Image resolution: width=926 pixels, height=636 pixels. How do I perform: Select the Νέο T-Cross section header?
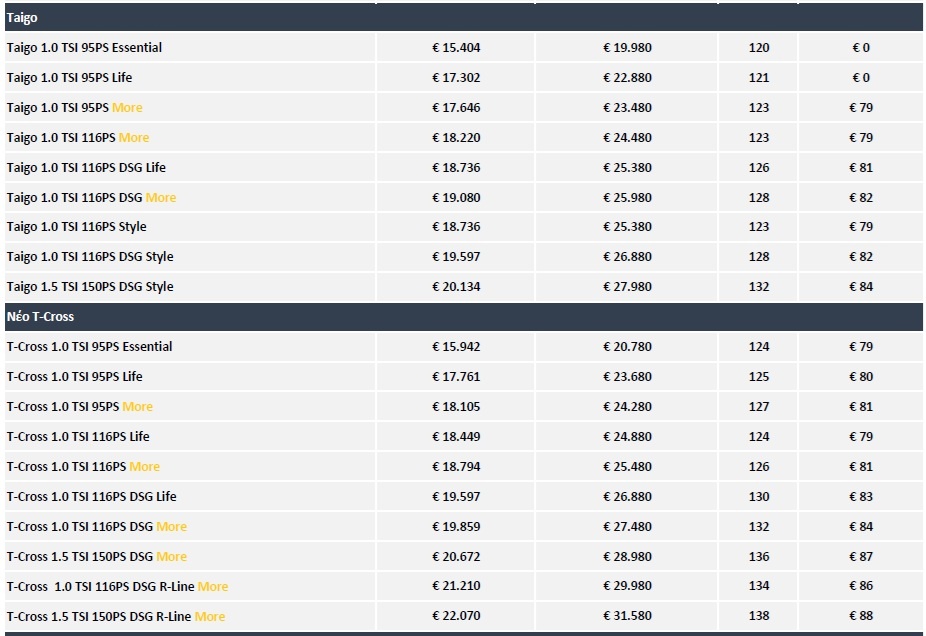(40, 317)
